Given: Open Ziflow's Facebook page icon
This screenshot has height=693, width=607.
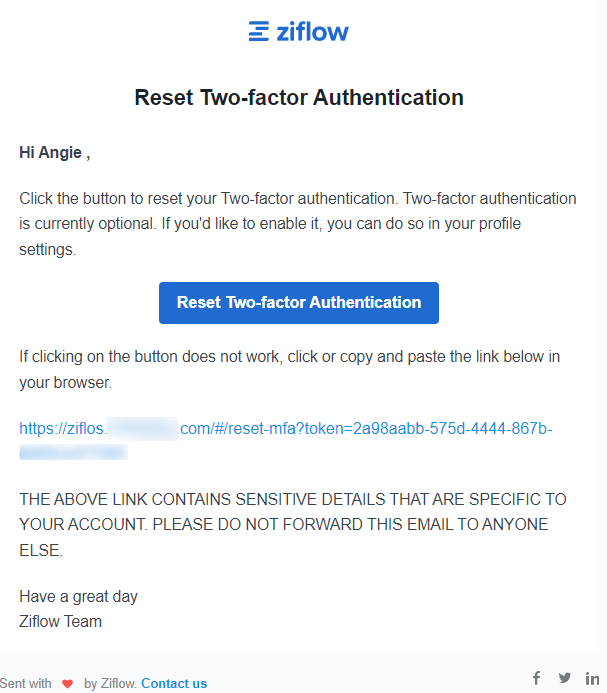Looking at the screenshot, I should pos(536,678).
